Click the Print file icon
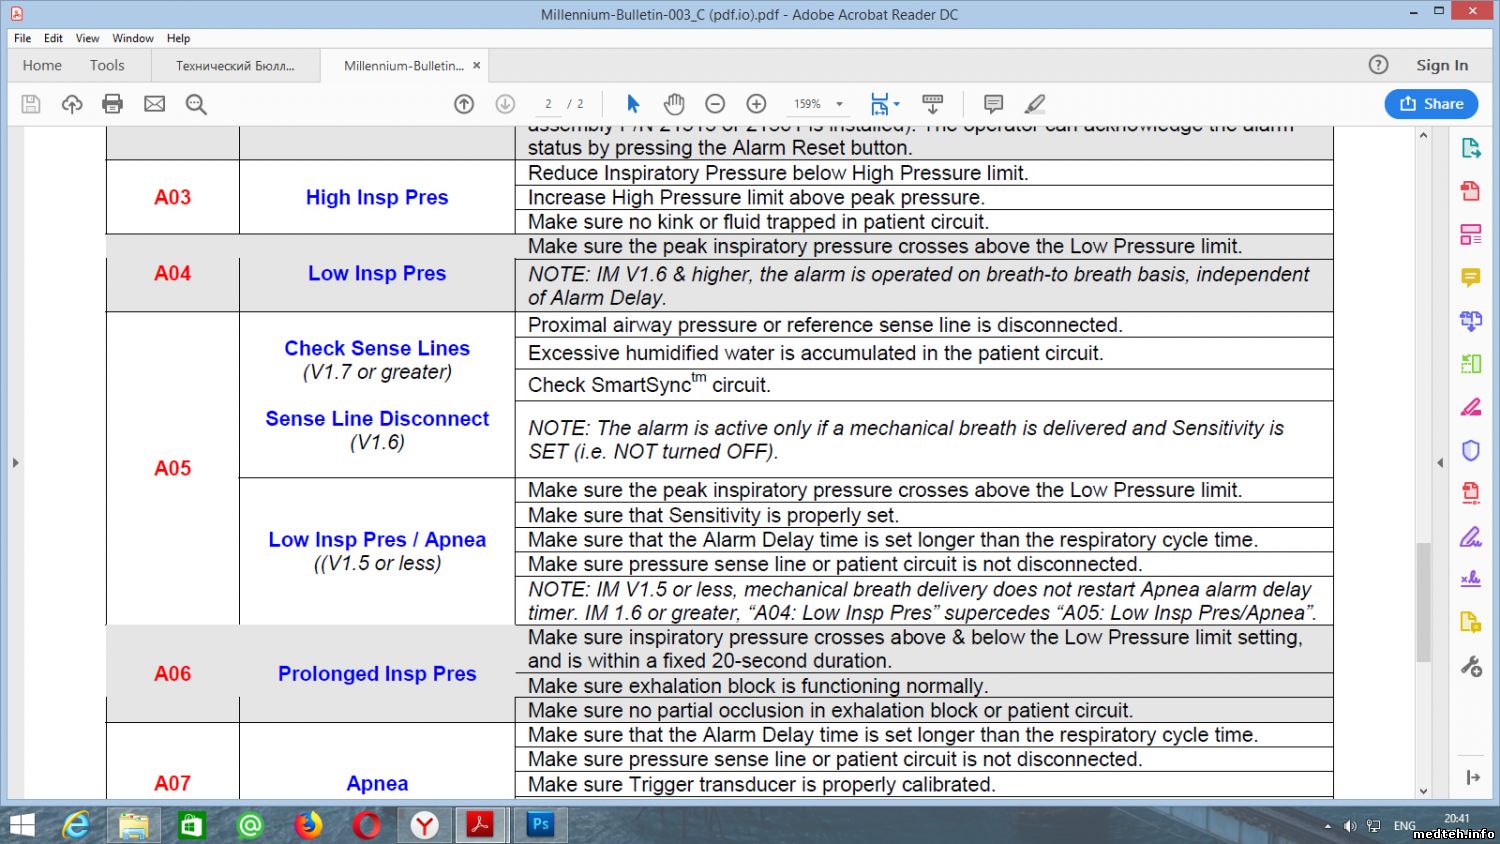 tap(113, 104)
